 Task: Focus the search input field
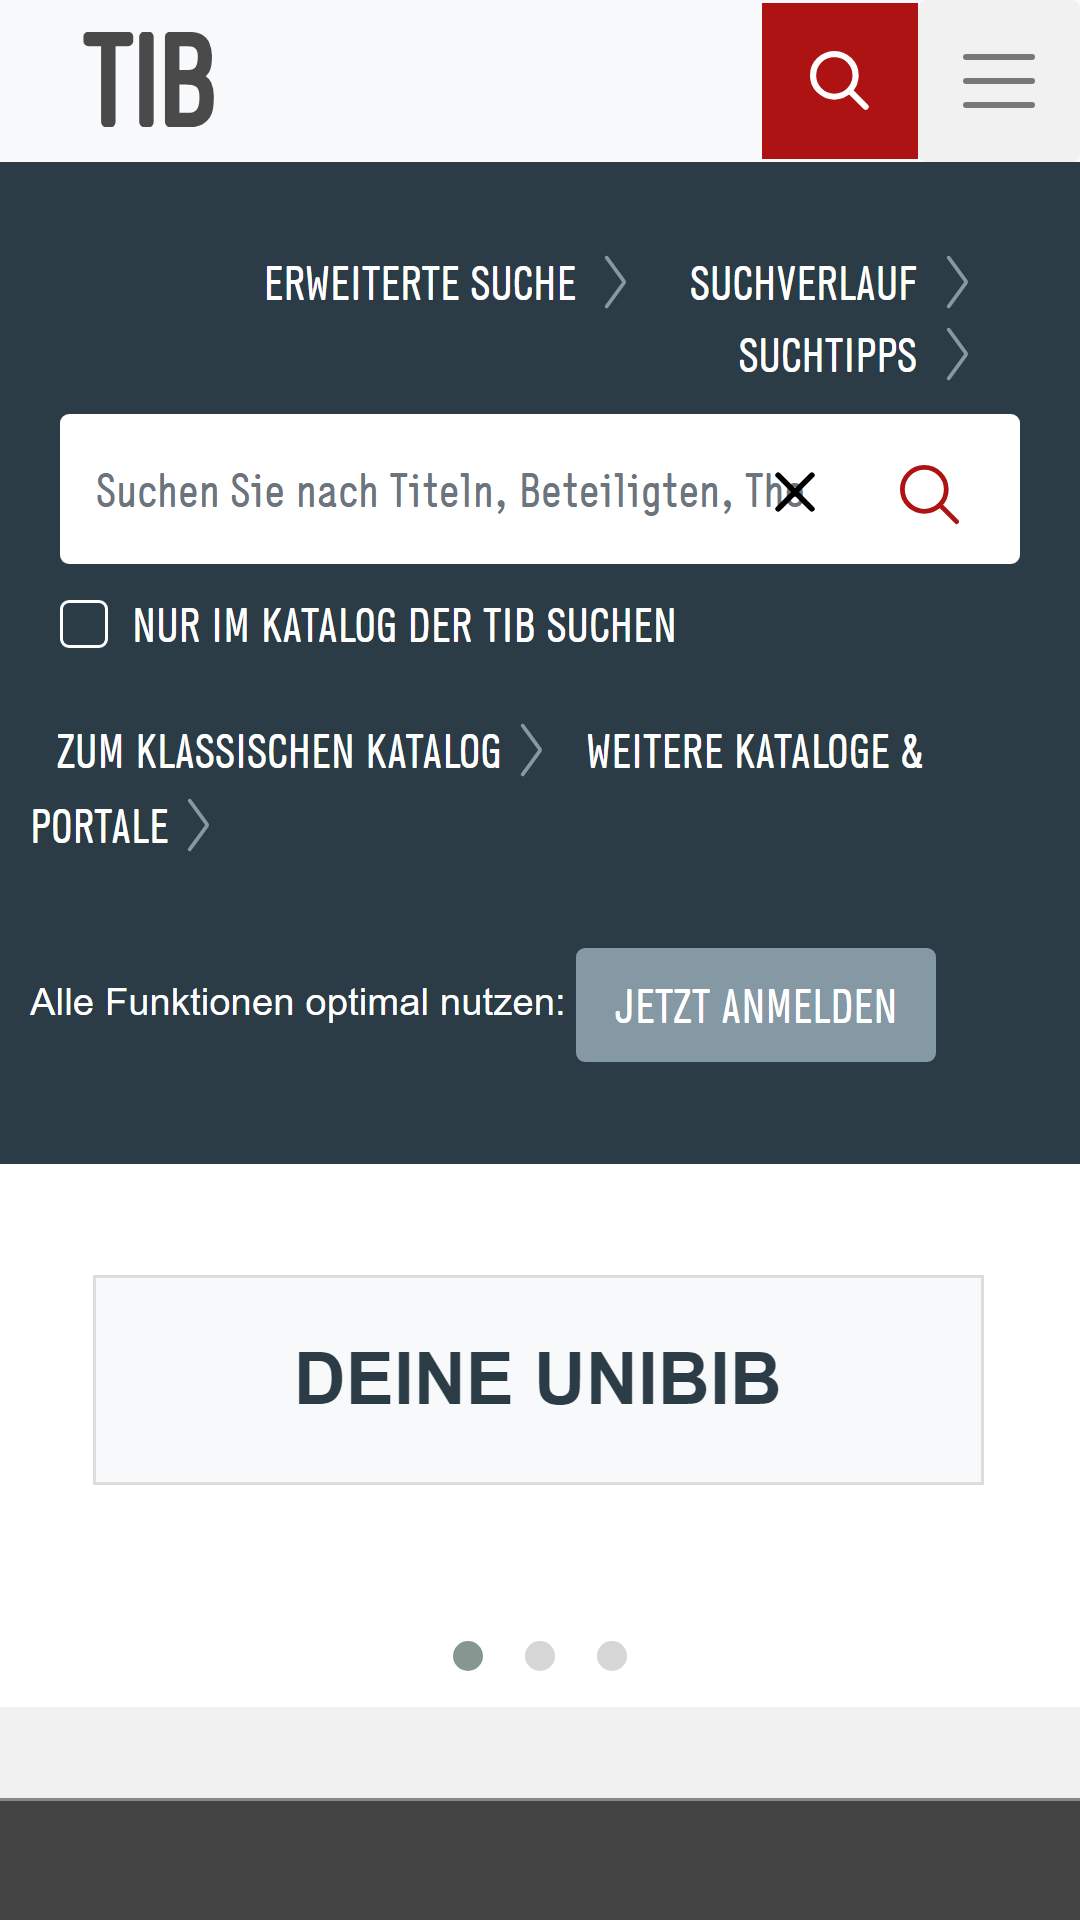coord(430,490)
